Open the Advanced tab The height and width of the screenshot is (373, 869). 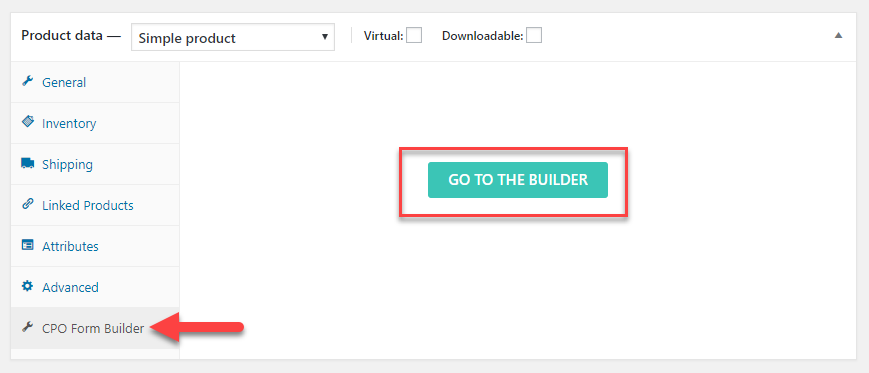click(95, 287)
